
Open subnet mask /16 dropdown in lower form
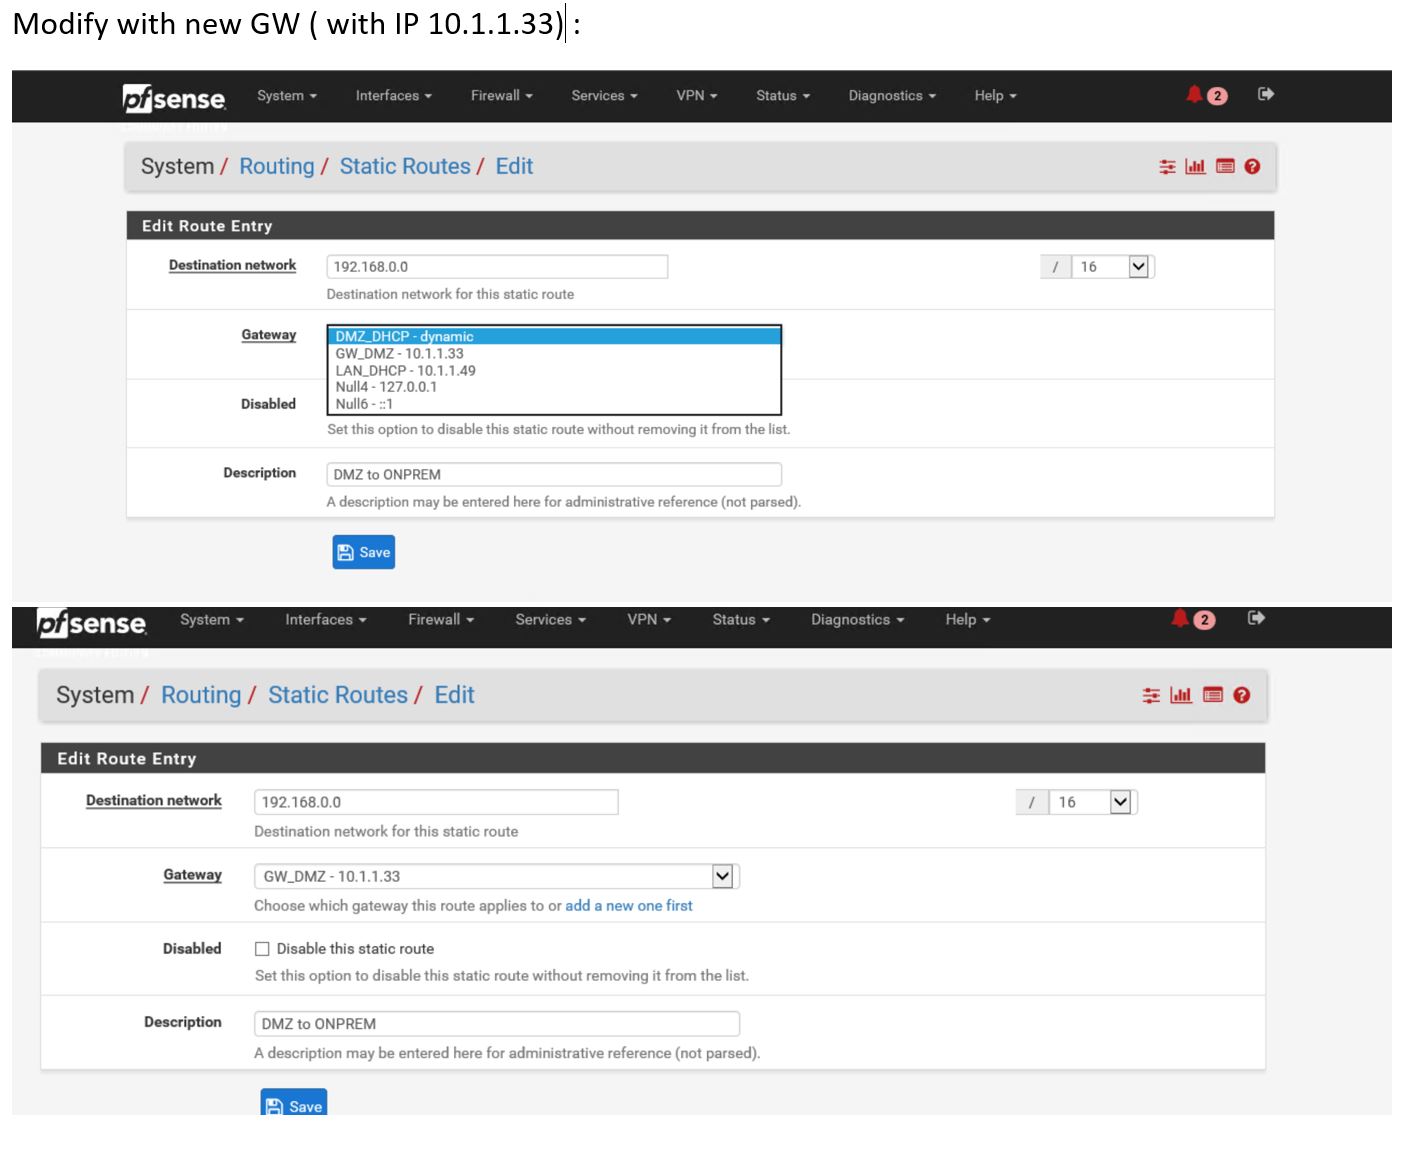coord(1093,802)
